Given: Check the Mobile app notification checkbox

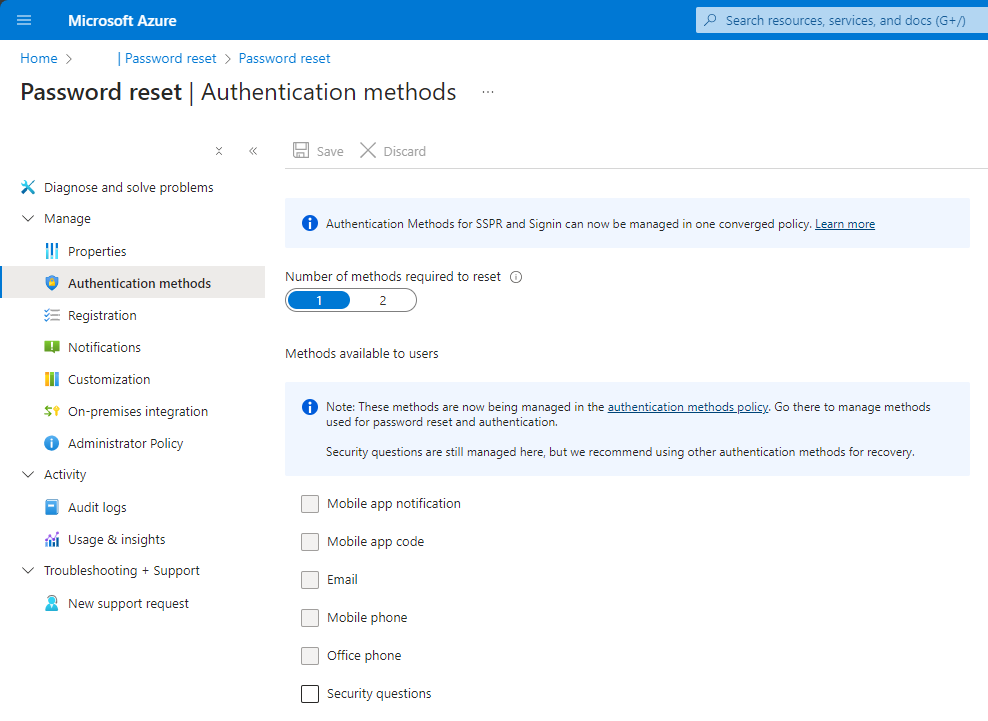Looking at the screenshot, I should pyautogui.click(x=310, y=504).
